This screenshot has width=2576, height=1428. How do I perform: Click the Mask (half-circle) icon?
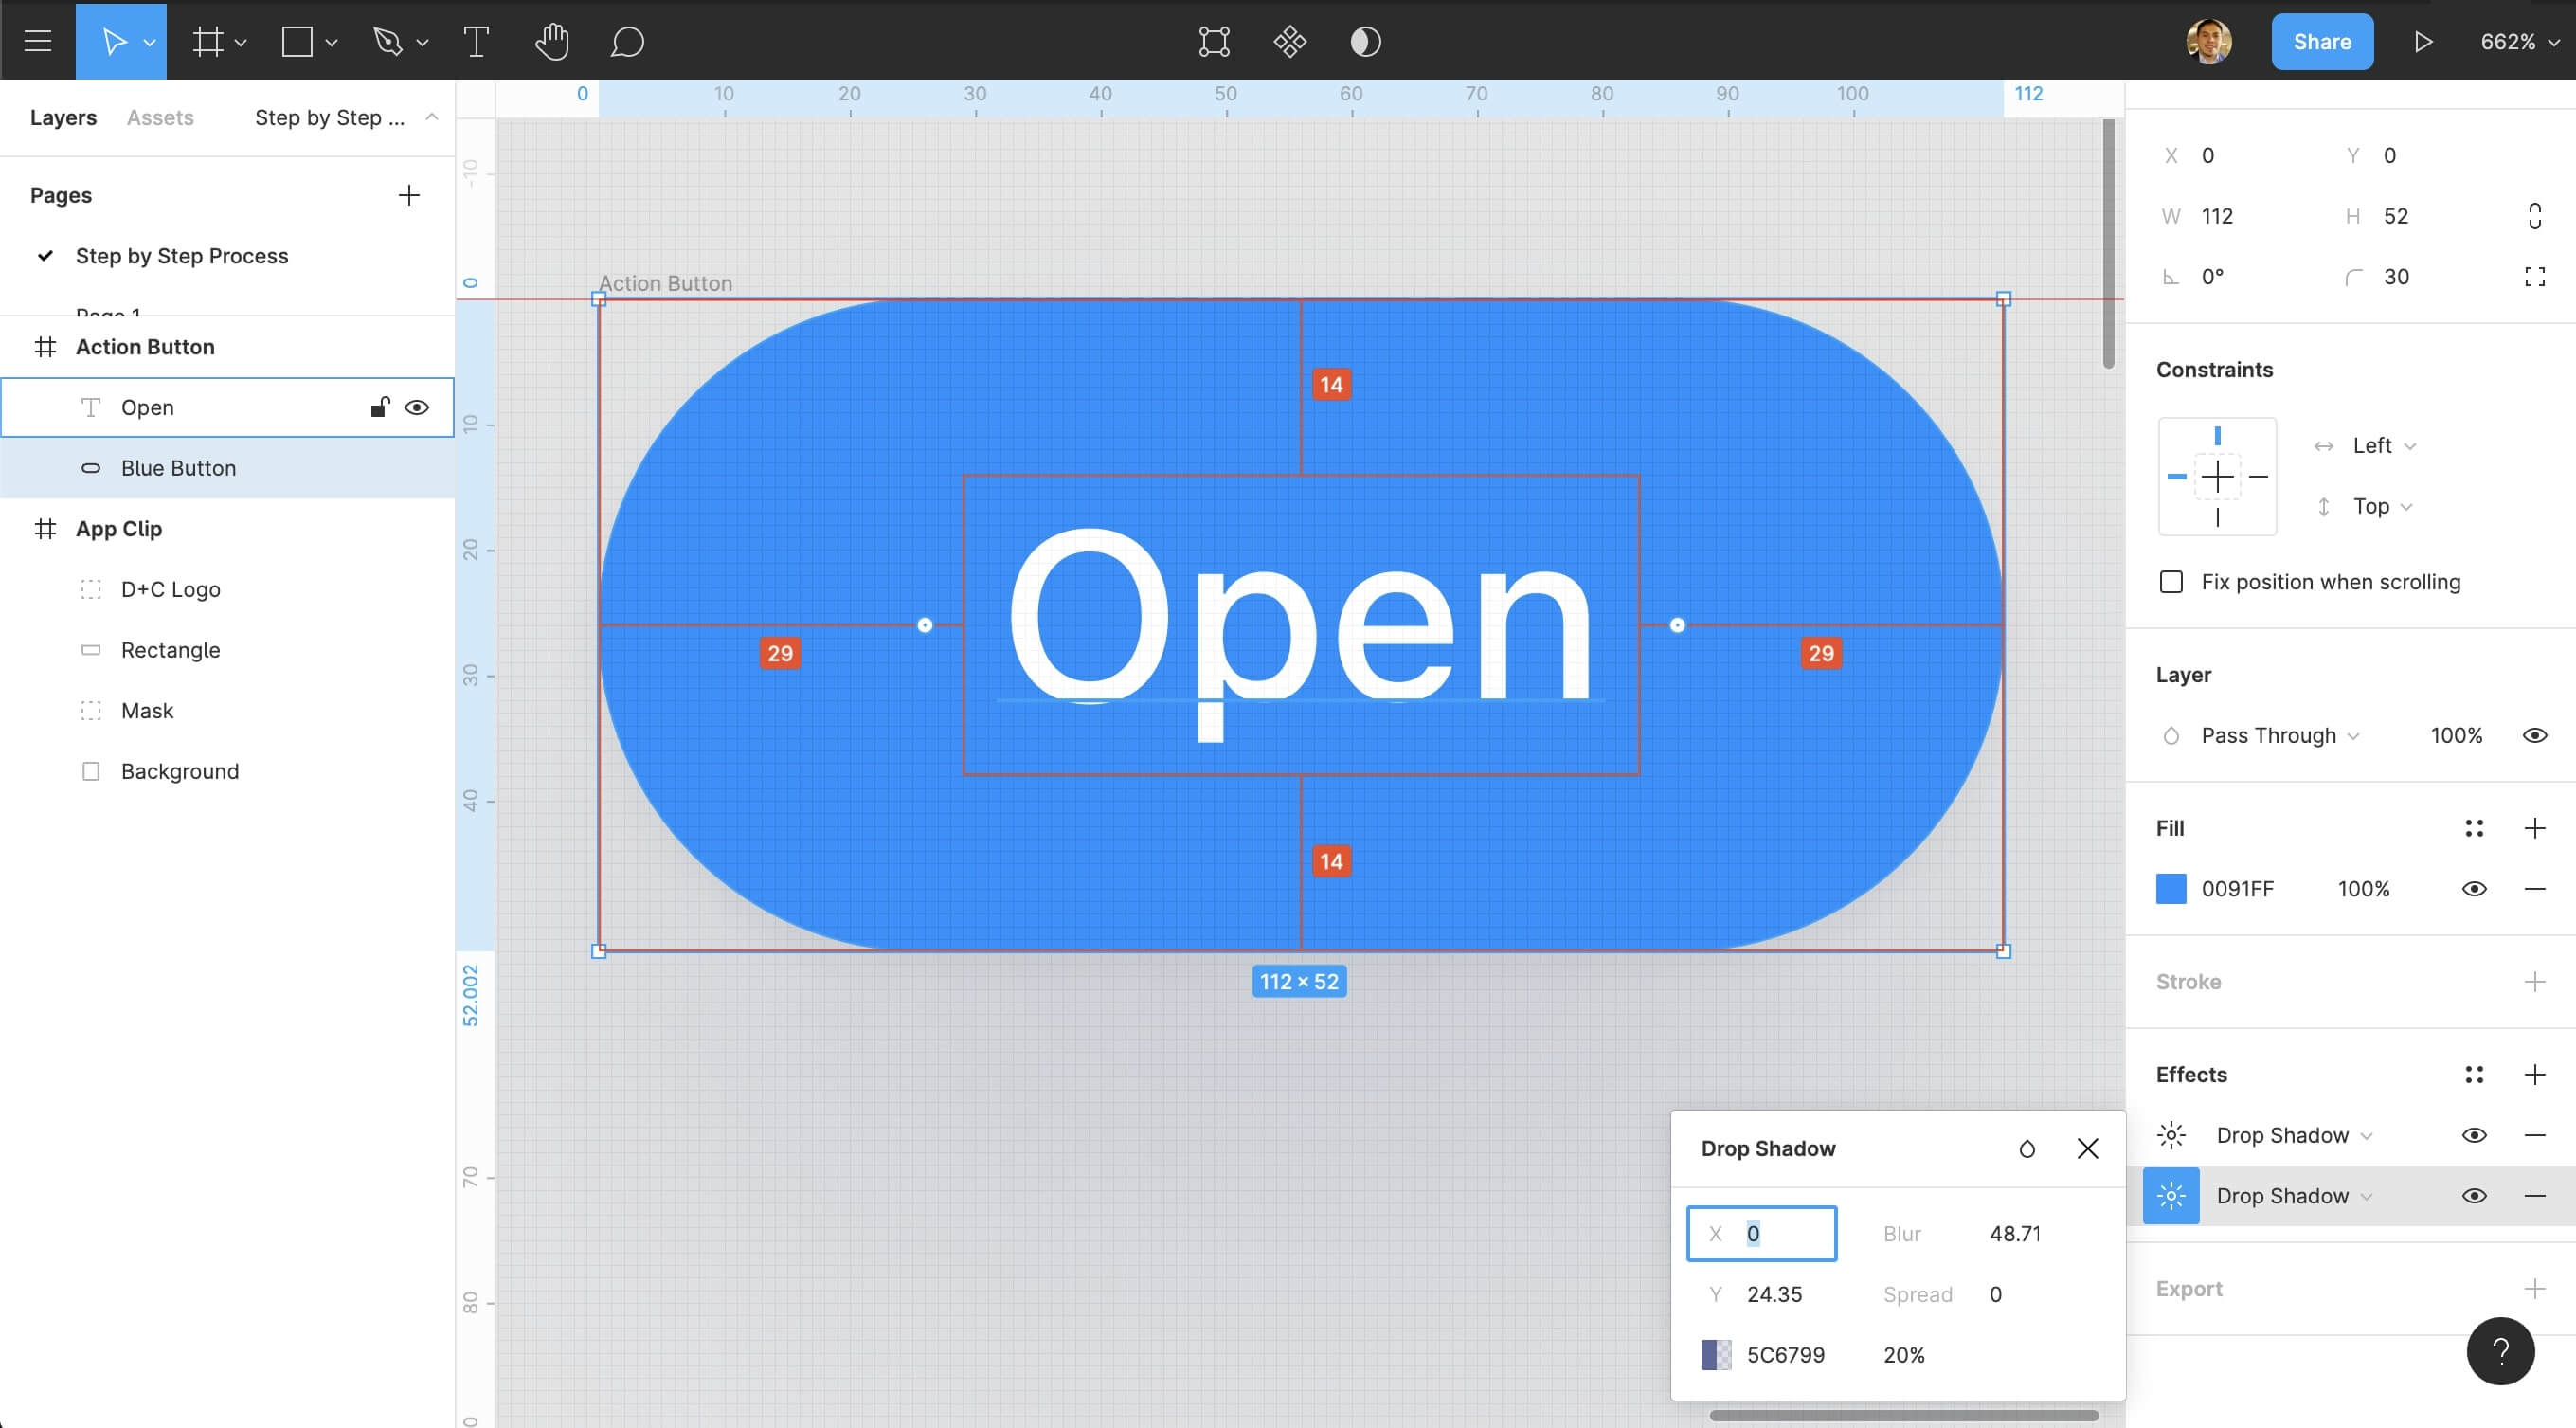coord(1365,42)
